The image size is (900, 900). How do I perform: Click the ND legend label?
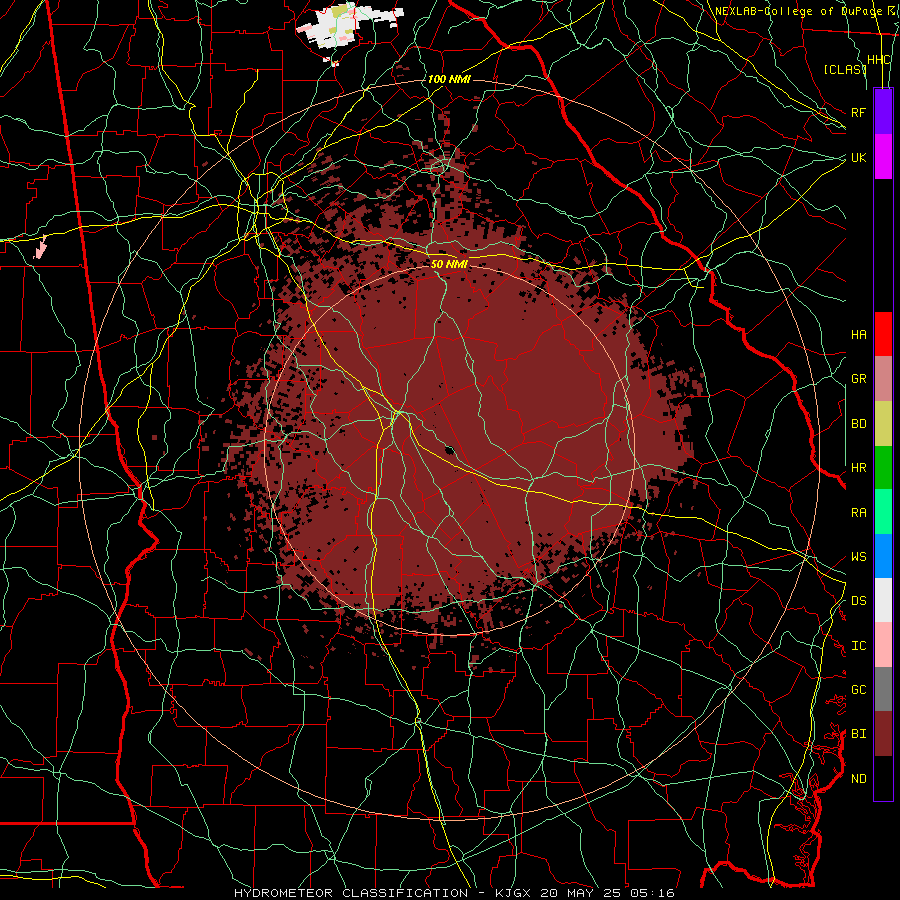[858, 778]
